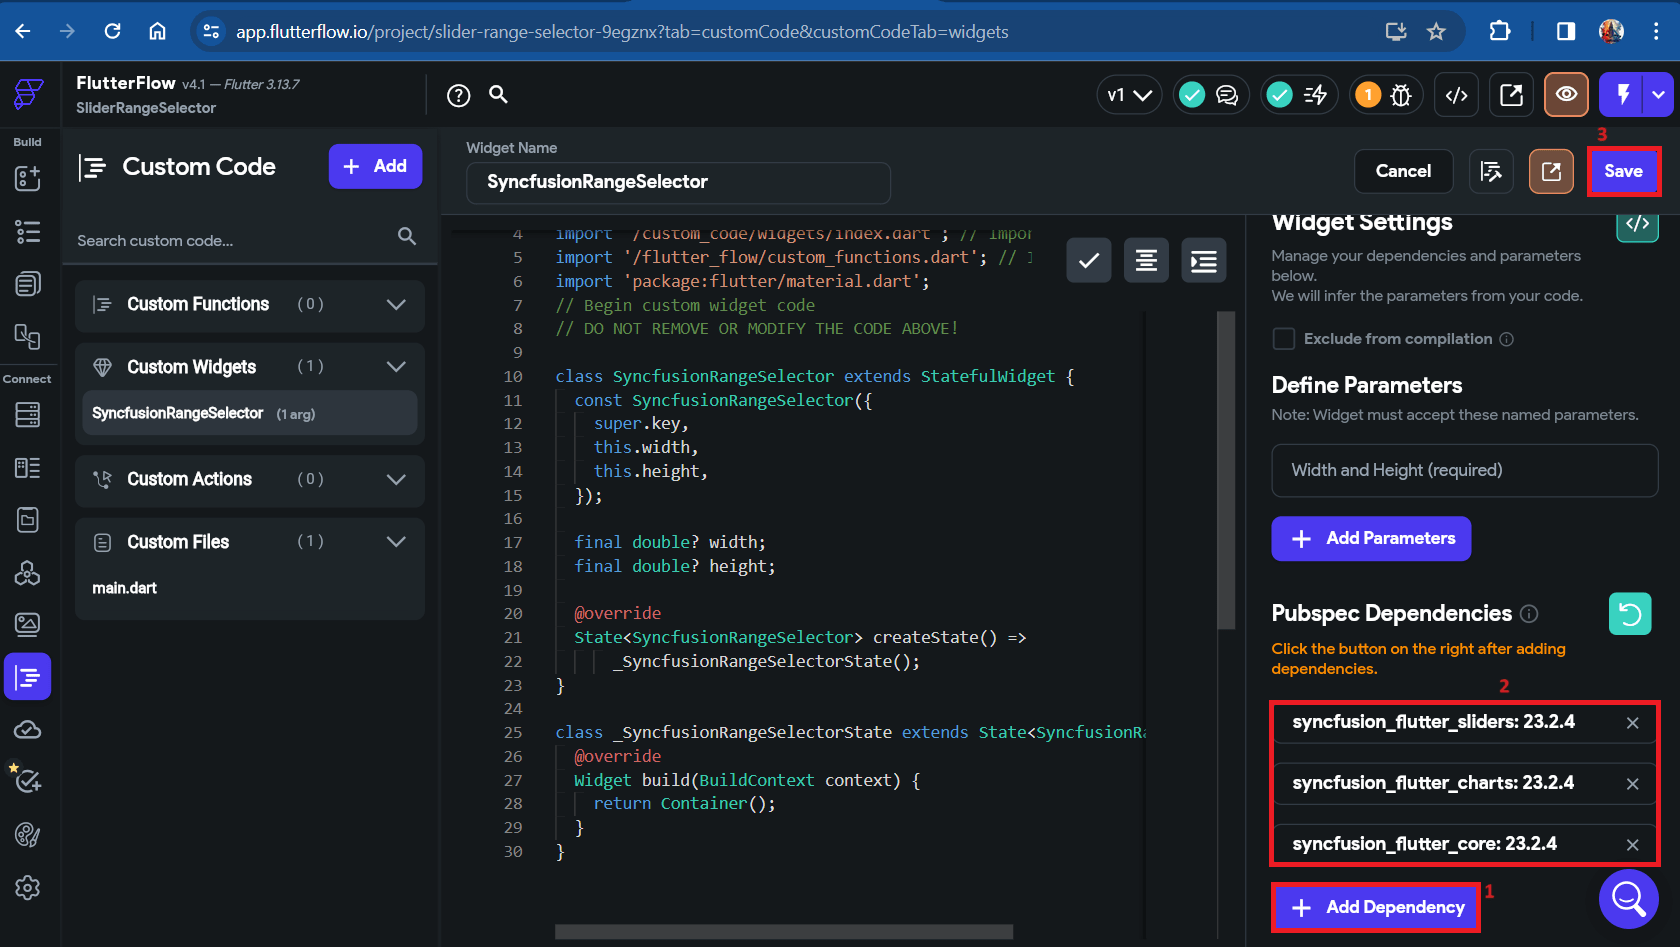The height and width of the screenshot is (947, 1680).
Task: Click the format code icon beside Cancel
Action: point(1491,171)
